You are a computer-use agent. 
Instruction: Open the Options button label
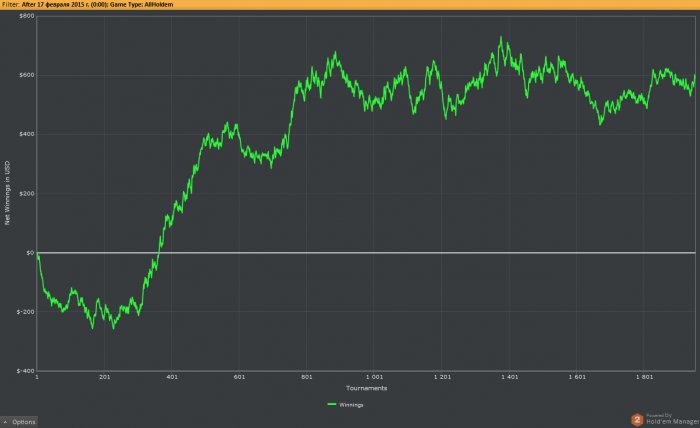pos(23,422)
